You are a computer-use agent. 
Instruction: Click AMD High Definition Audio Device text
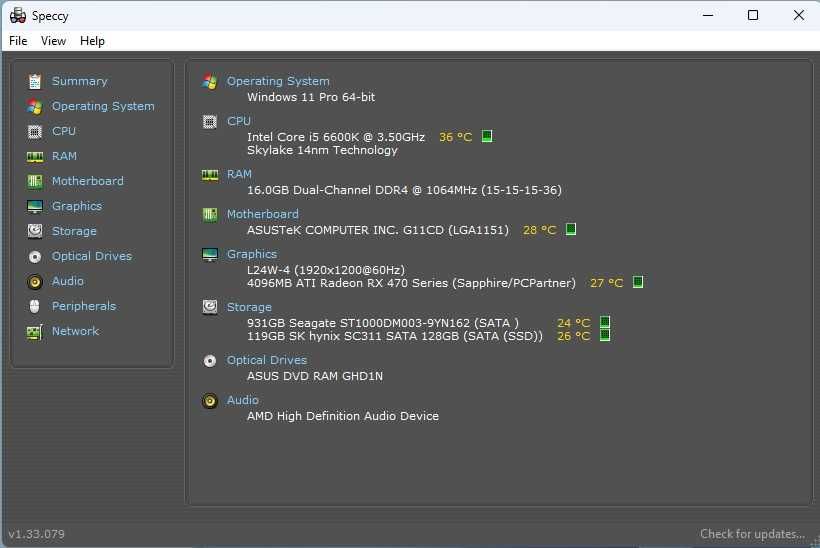(343, 416)
